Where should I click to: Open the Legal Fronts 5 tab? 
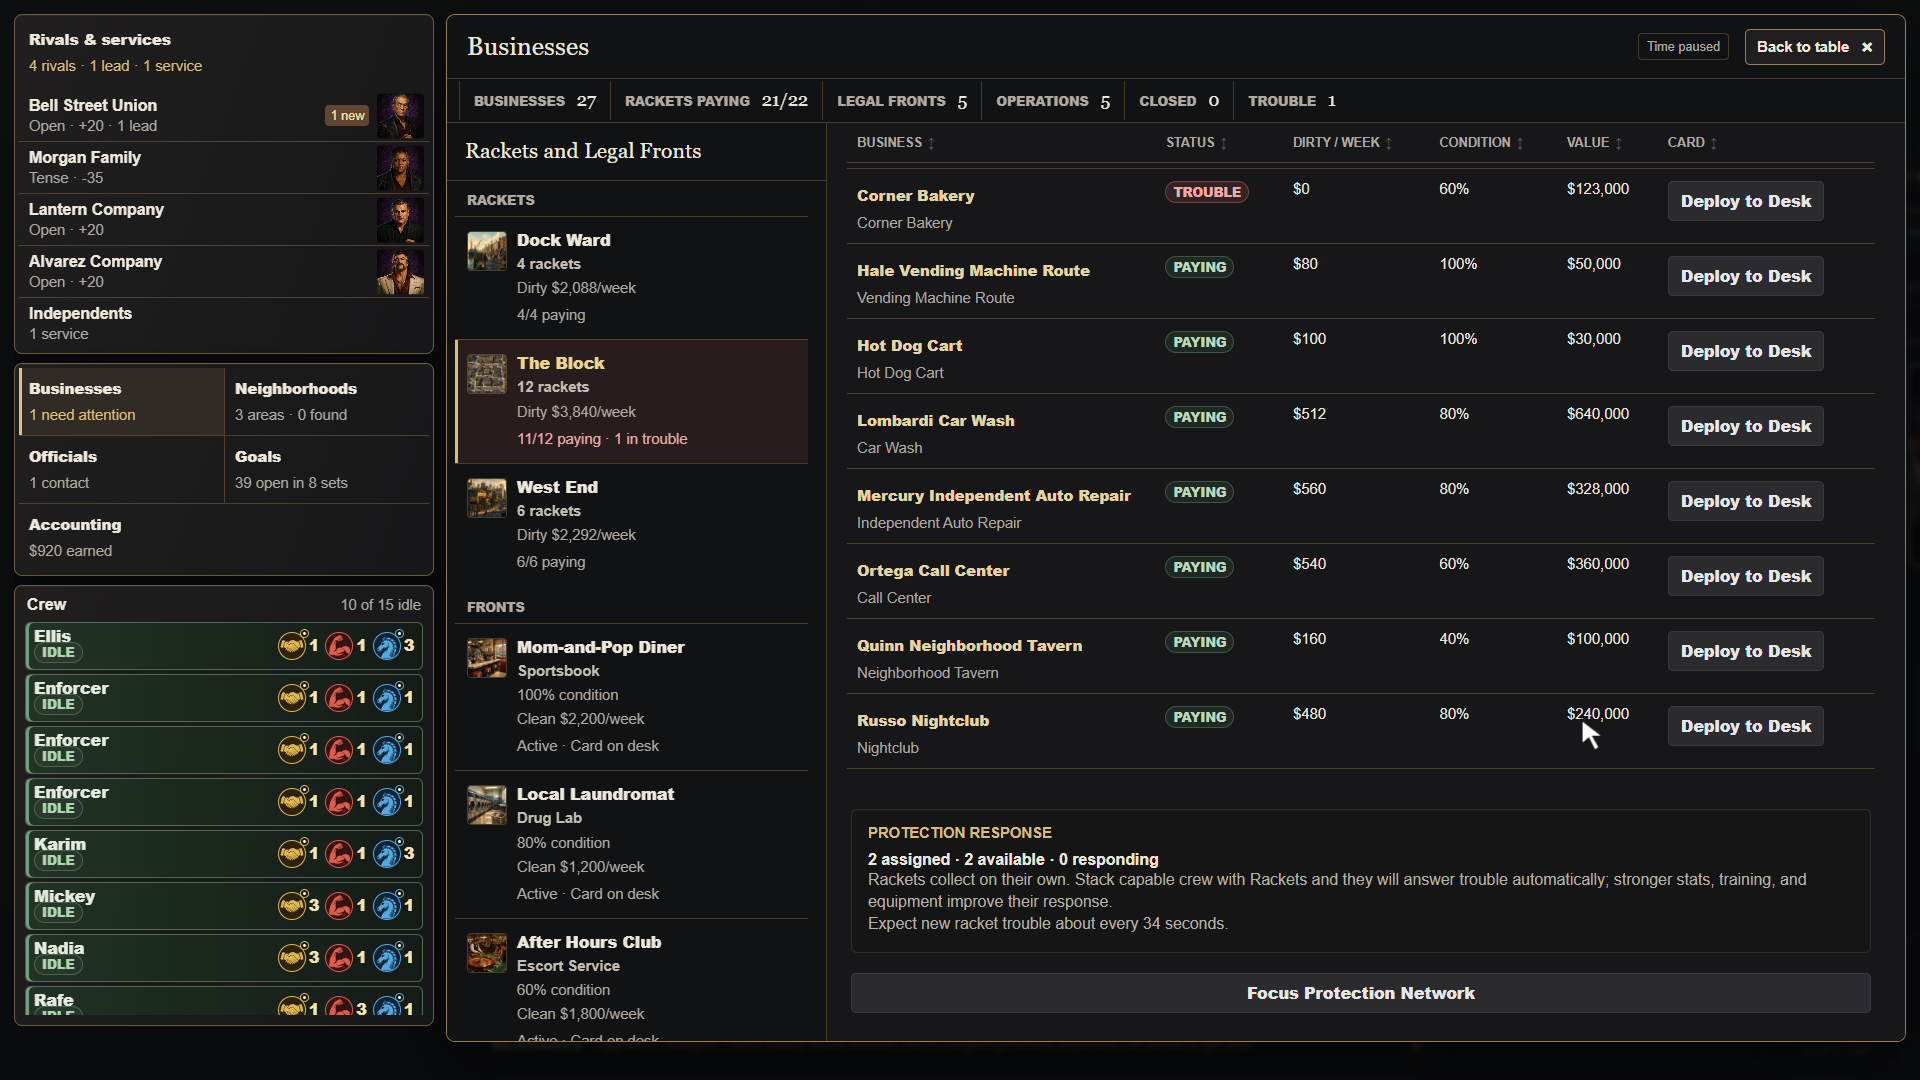coord(902,101)
